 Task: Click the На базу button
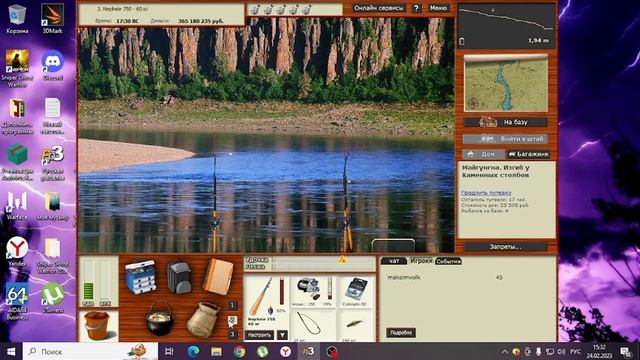(x=506, y=122)
